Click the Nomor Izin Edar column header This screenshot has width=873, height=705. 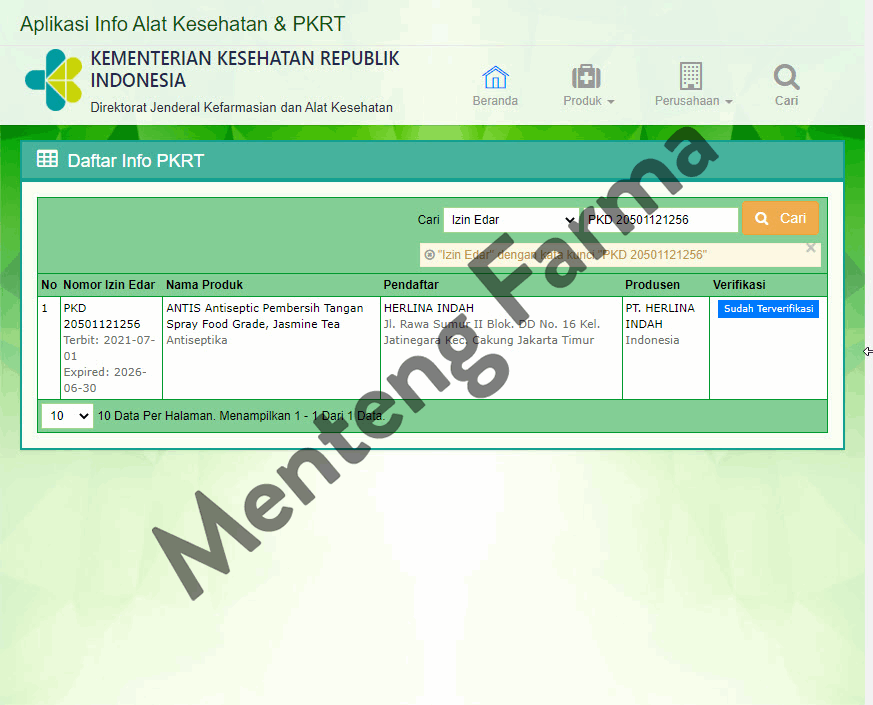[108, 285]
